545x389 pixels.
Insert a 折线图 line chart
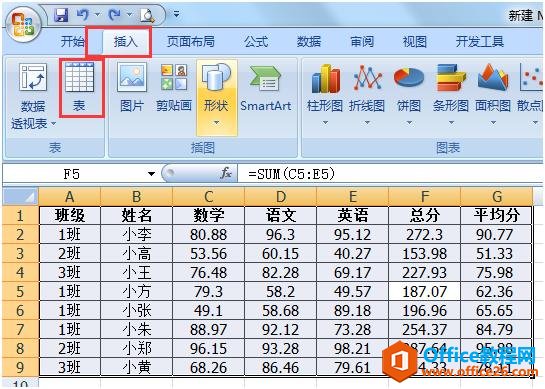367,87
